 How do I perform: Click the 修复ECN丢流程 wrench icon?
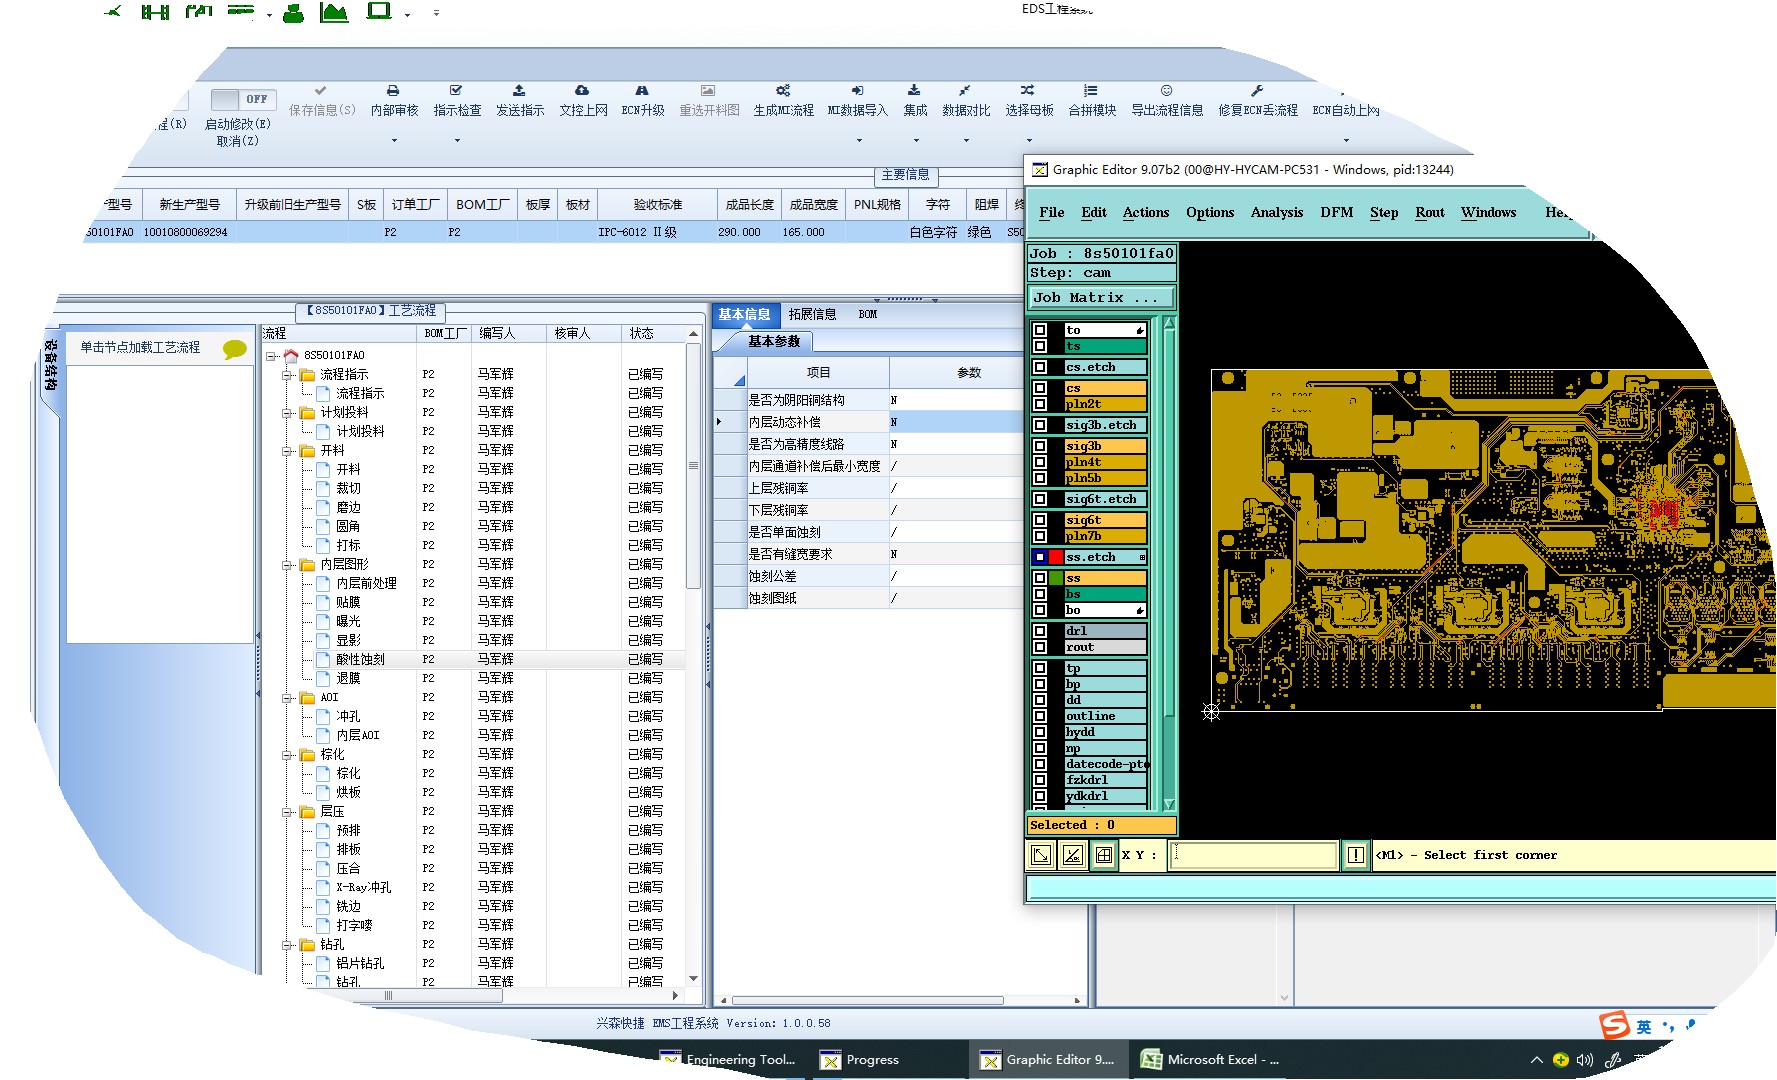coord(1257,90)
